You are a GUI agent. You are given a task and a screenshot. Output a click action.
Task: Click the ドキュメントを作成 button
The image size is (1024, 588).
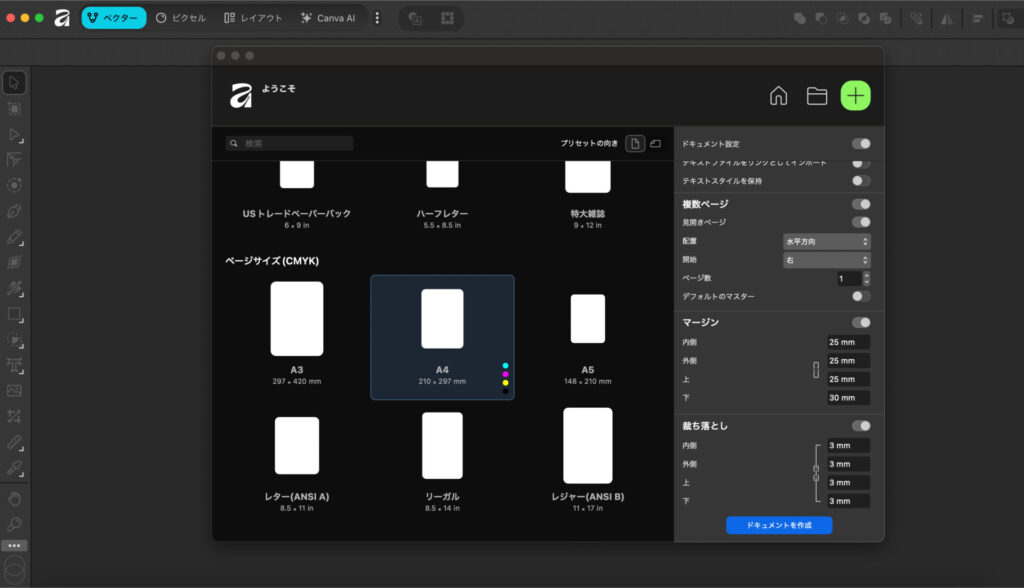(778, 525)
